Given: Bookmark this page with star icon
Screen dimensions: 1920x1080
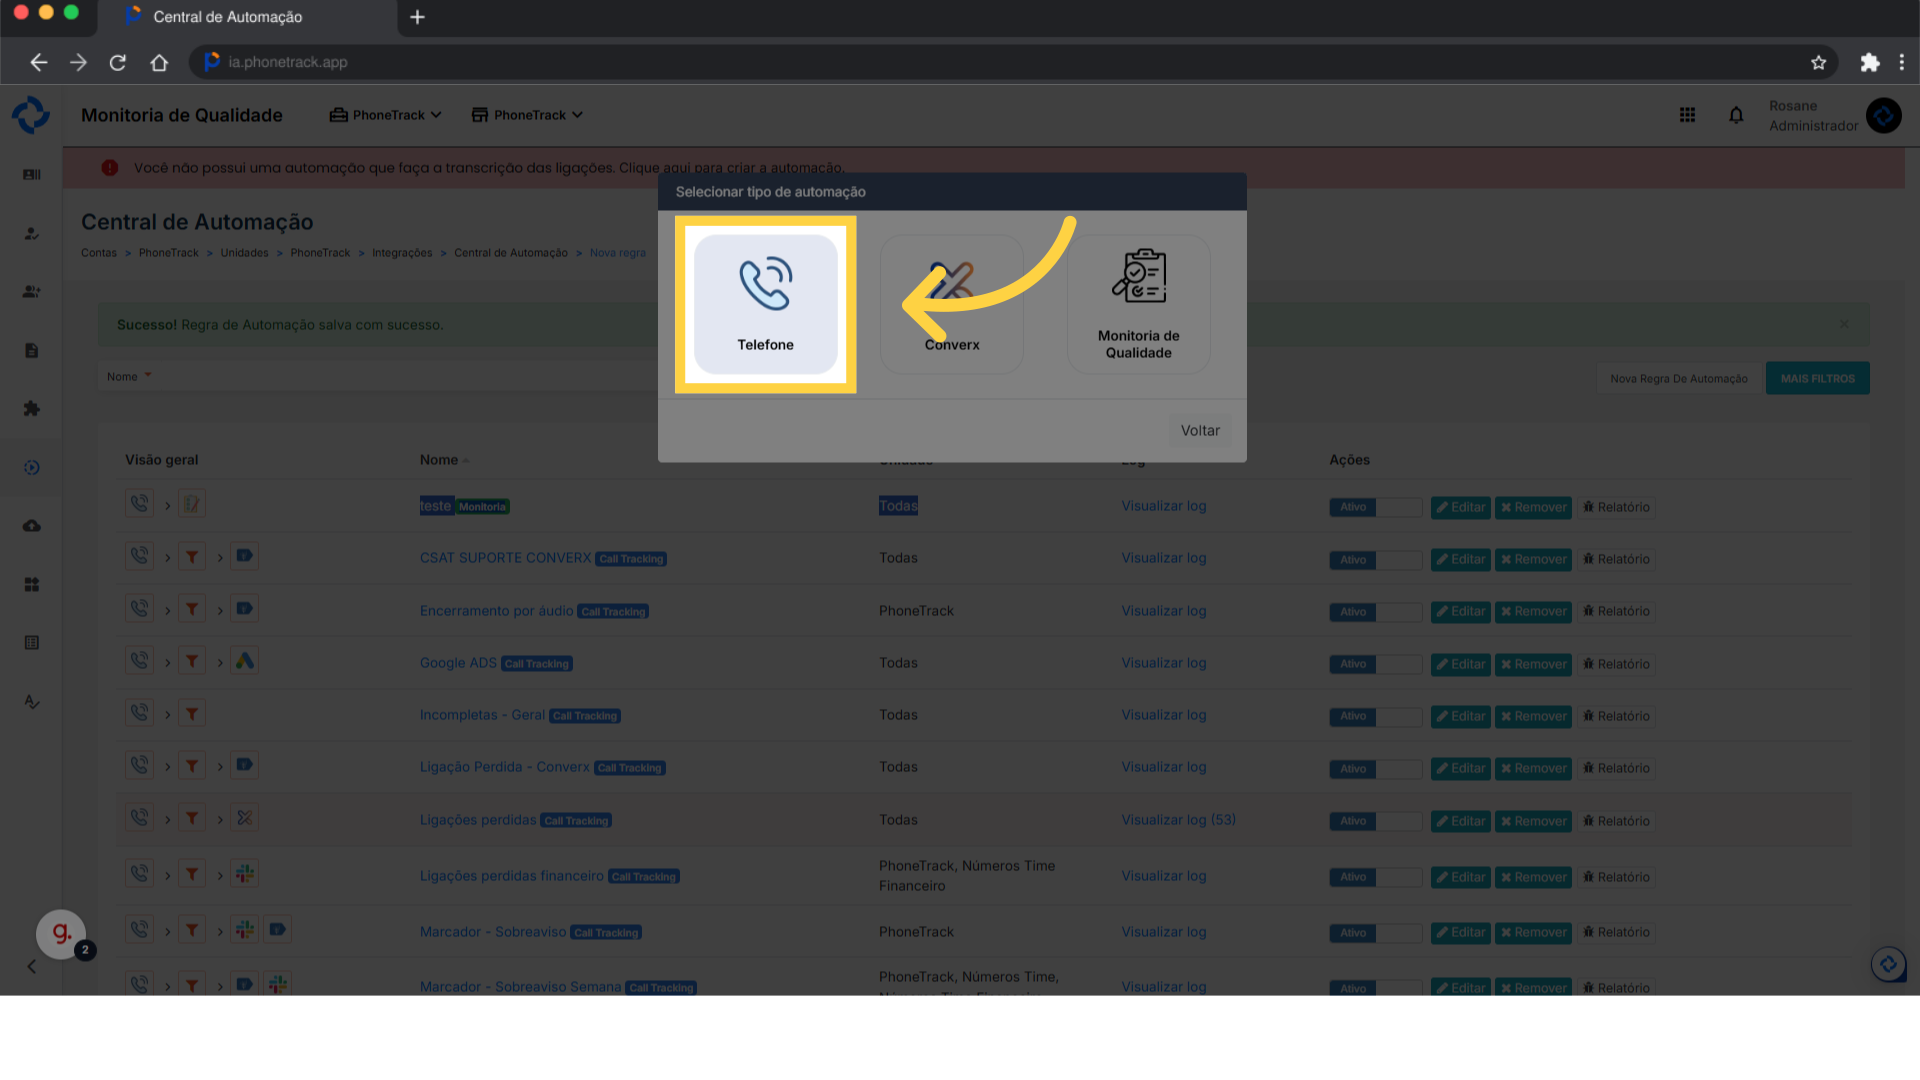Looking at the screenshot, I should [x=1818, y=62].
